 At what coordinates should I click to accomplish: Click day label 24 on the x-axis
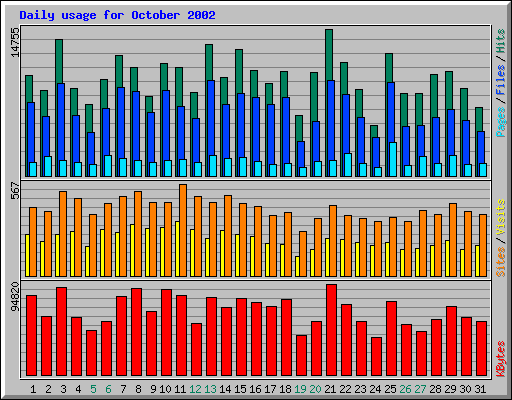point(375,389)
